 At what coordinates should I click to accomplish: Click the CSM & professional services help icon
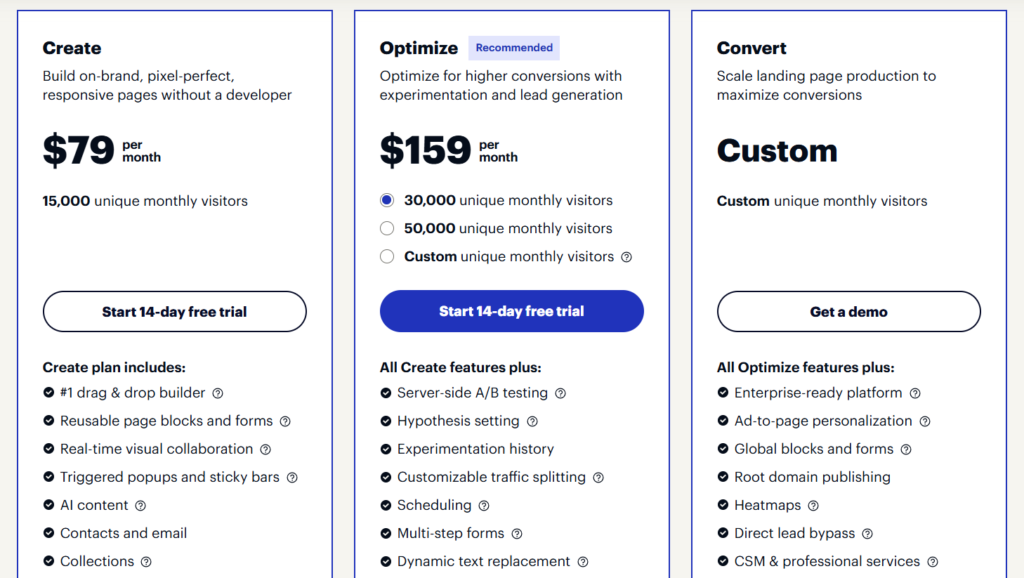click(x=932, y=561)
